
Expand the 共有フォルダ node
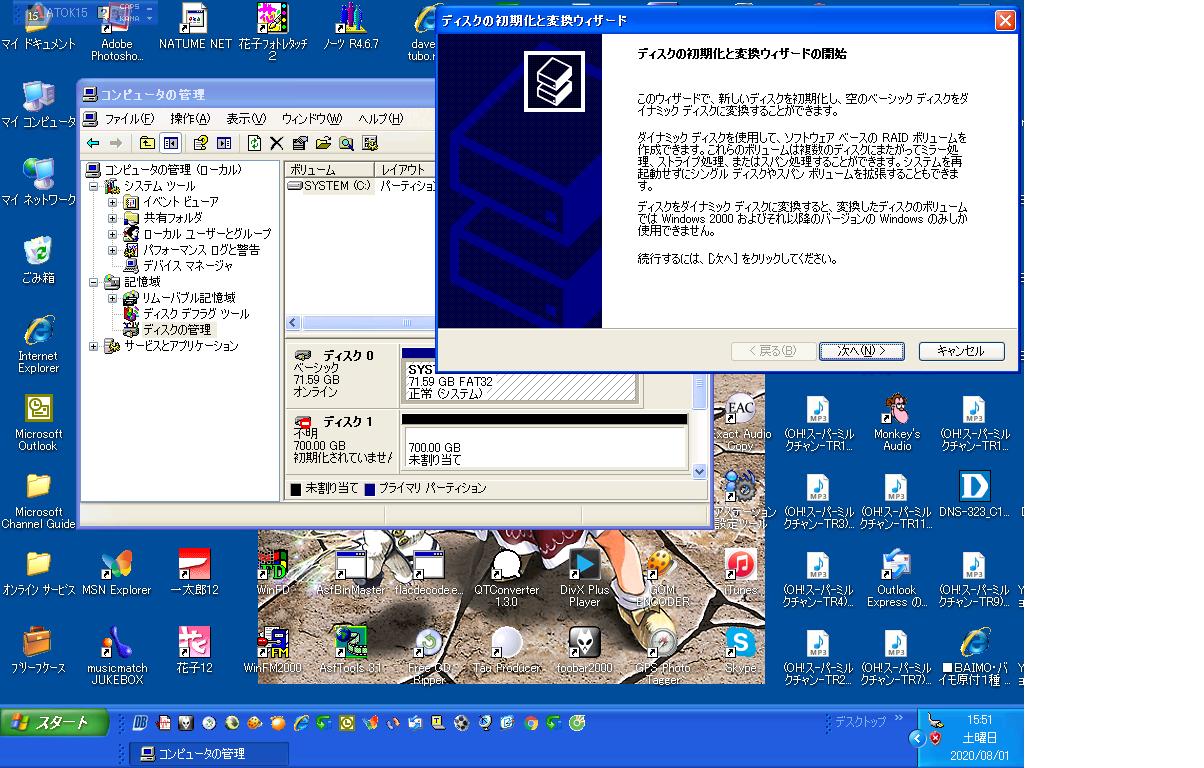[113, 218]
